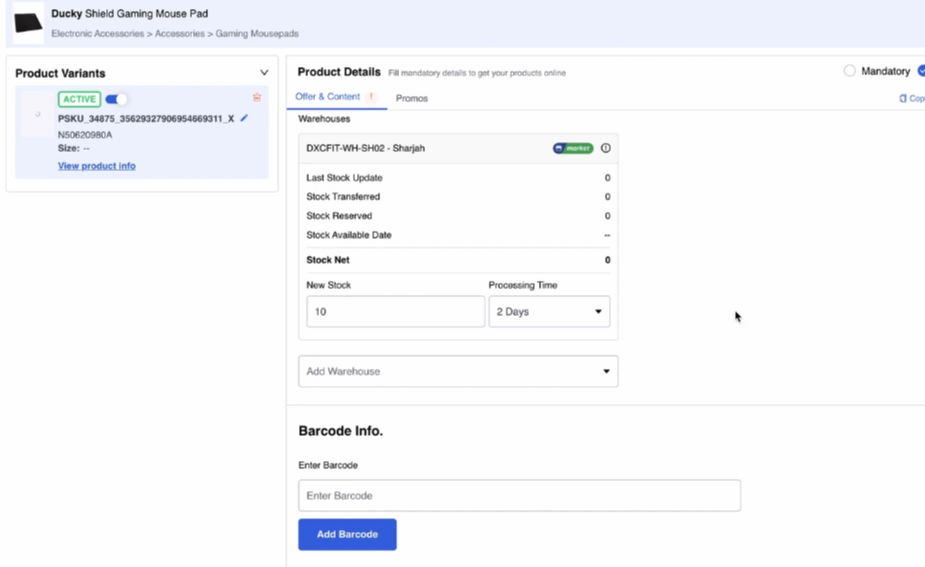Screen dimensions: 925x567
Task: Click the Electronic Accessories breadcrumb
Action: click(x=97, y=34)
